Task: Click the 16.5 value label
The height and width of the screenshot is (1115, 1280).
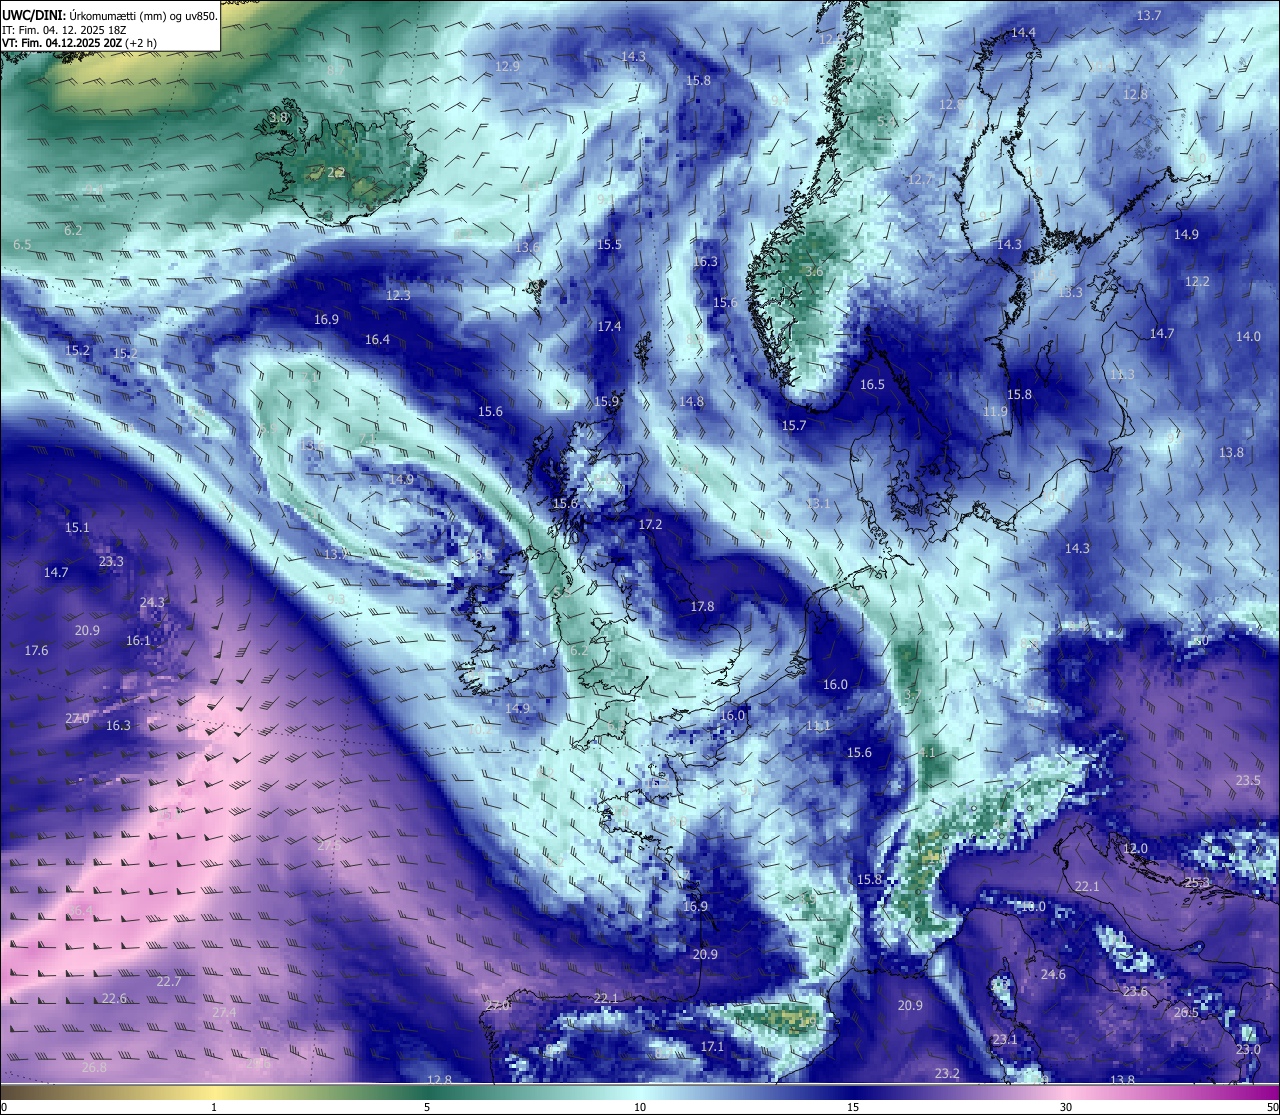Action: tap(872, 385)
